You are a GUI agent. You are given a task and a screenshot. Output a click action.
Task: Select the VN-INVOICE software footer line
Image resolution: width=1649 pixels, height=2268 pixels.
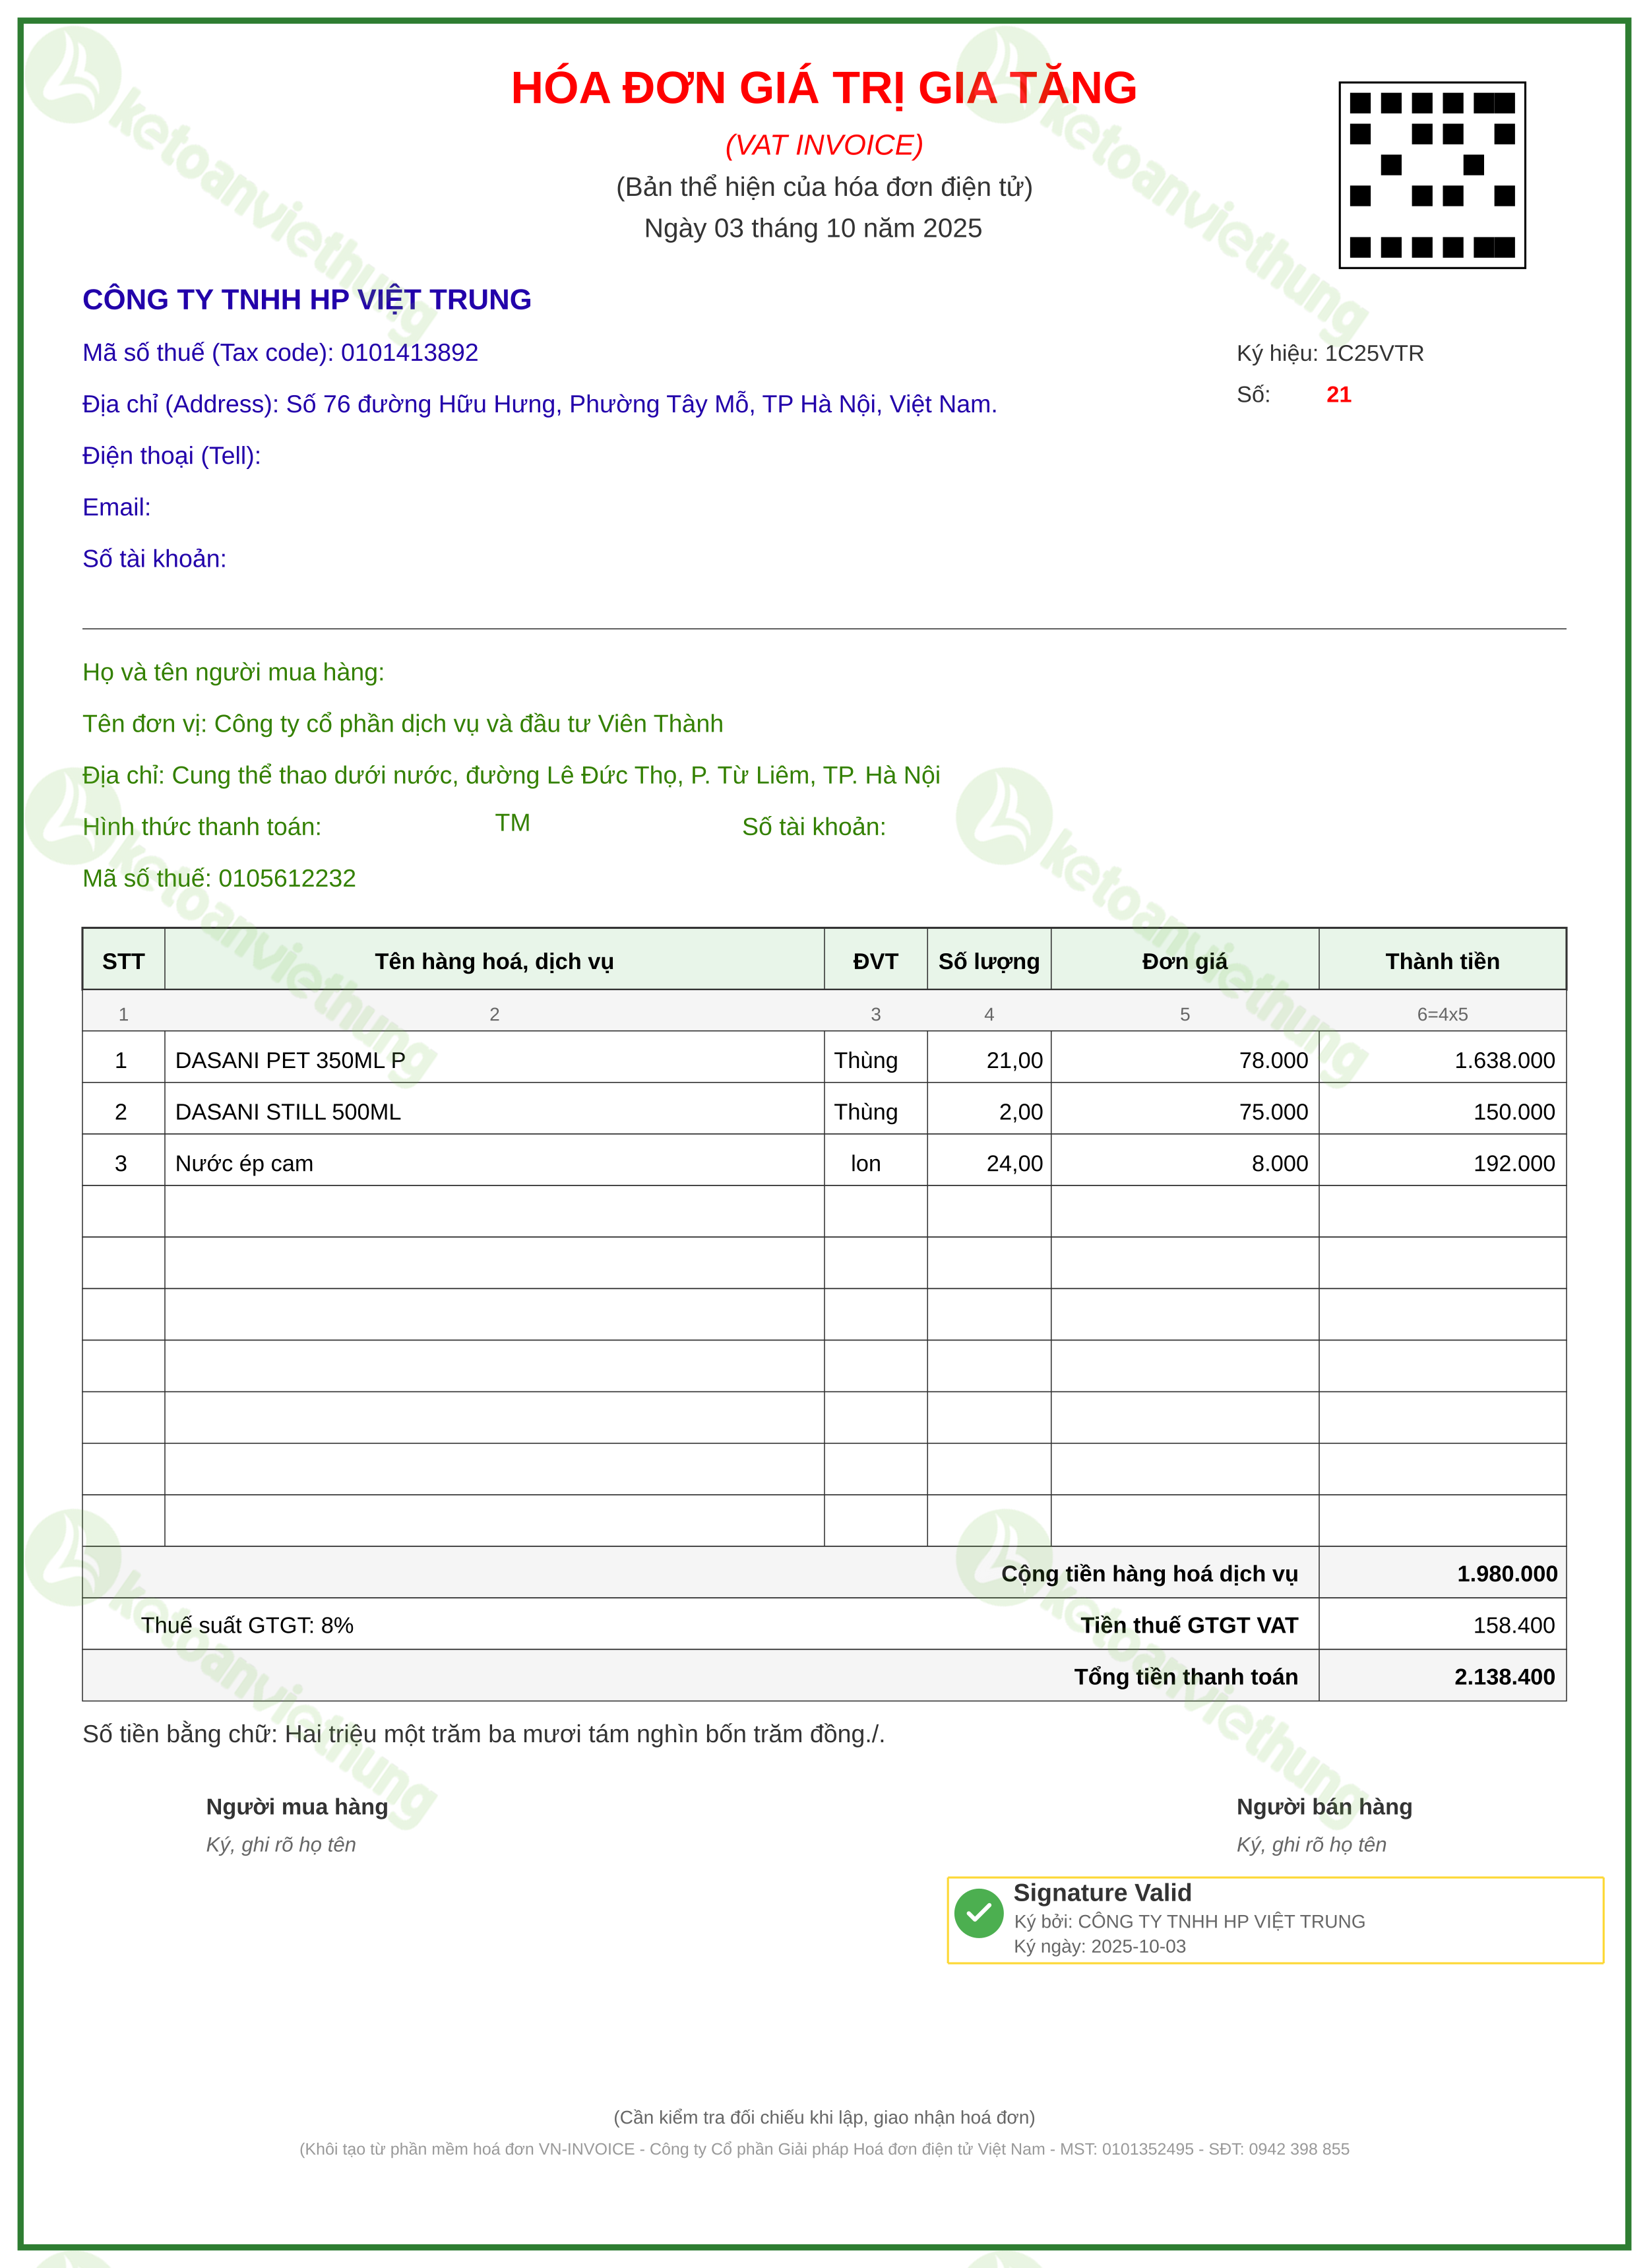(x=824, y=2149)
